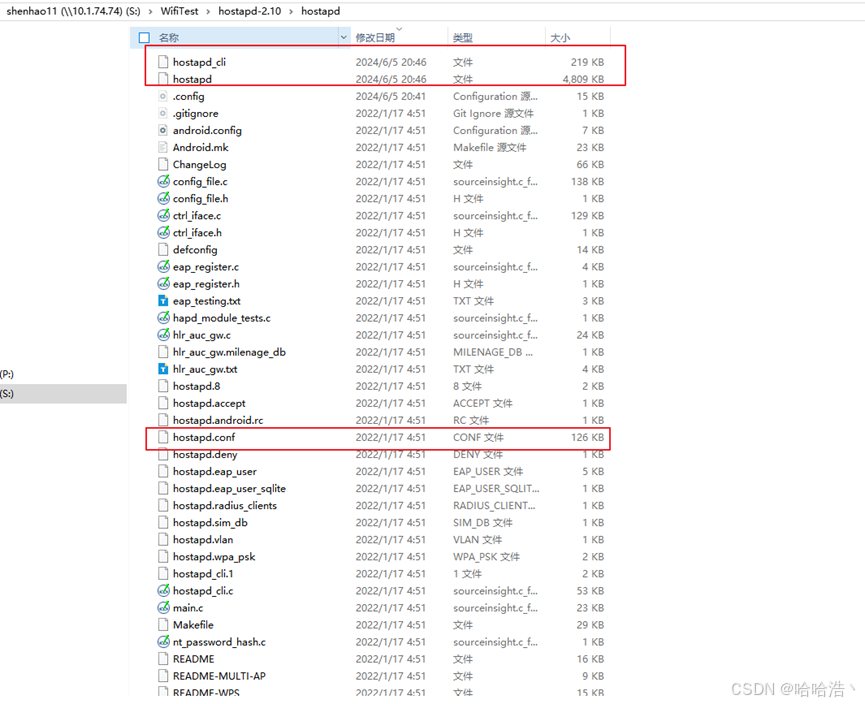Select the nt_password_hash.c source icon
This screenshot has height=704, width=865.
(x=163, y=642)
